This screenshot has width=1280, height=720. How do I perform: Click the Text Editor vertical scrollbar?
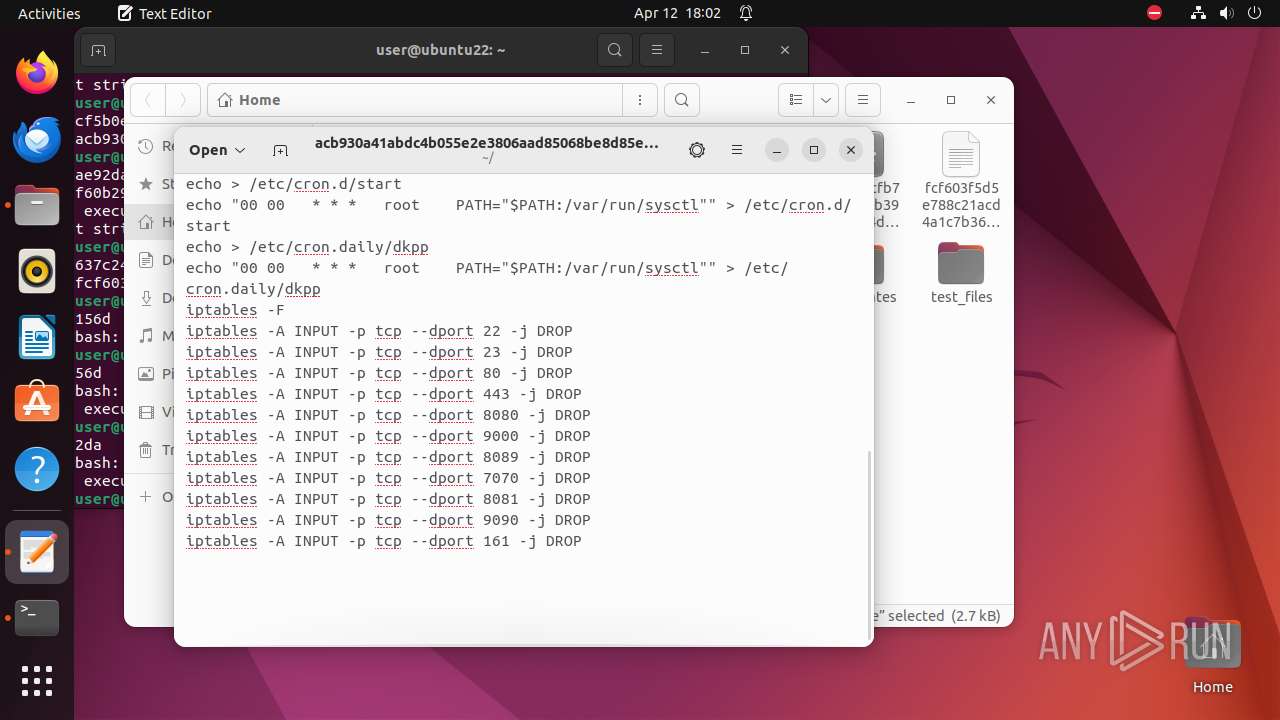click(868, 543)
